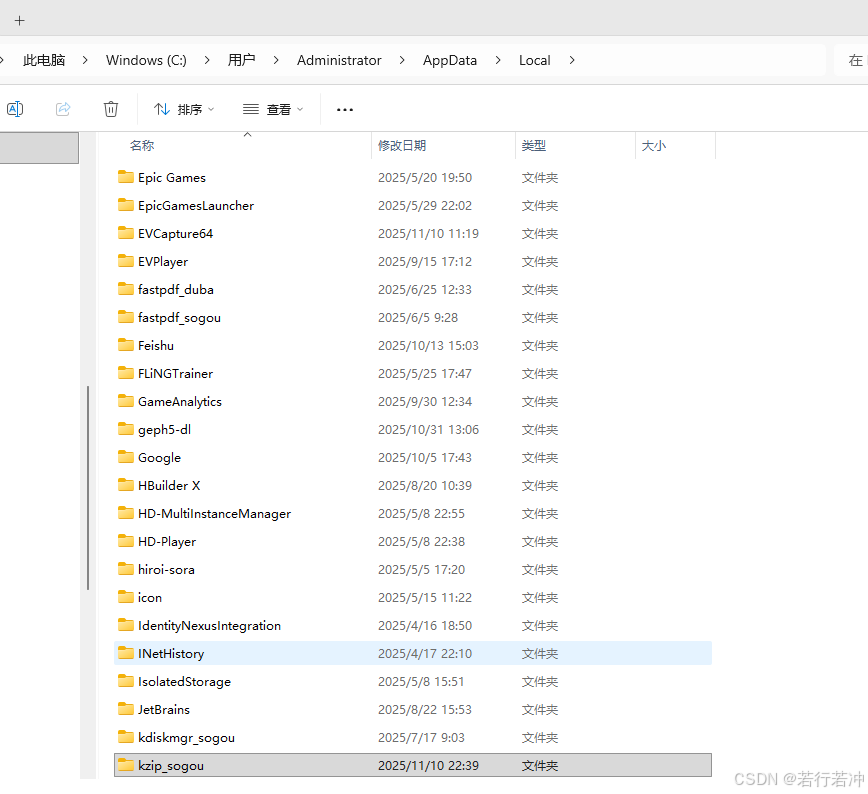Click the kzip_sogou folder name

pos(171,766)
